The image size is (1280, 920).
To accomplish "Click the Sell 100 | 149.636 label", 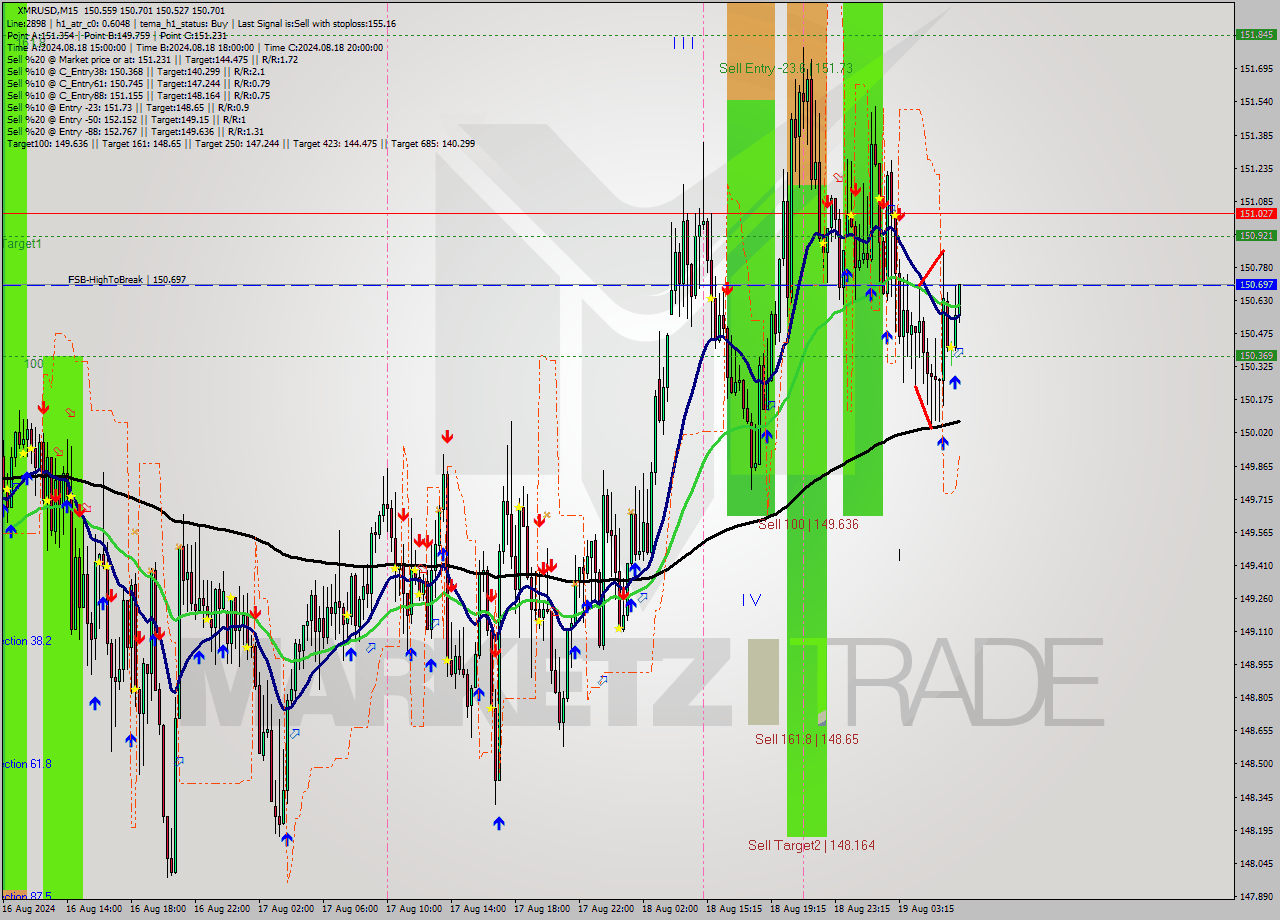I will coord(808,524).
